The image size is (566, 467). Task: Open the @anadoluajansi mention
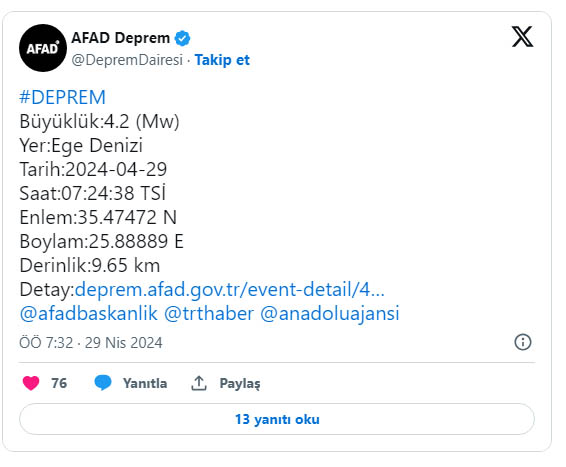pos(330,313)
